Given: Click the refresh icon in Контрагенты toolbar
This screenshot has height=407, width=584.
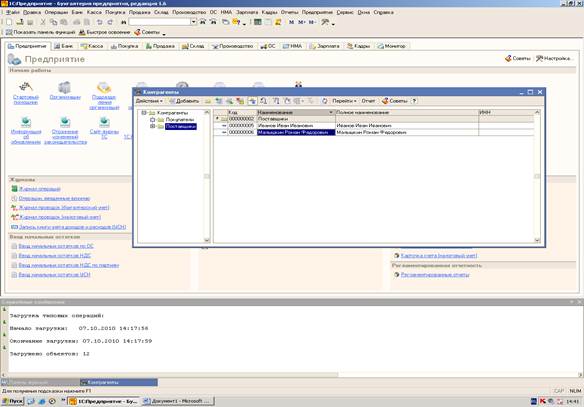Looking at the screenshot, I should [324, 101].
